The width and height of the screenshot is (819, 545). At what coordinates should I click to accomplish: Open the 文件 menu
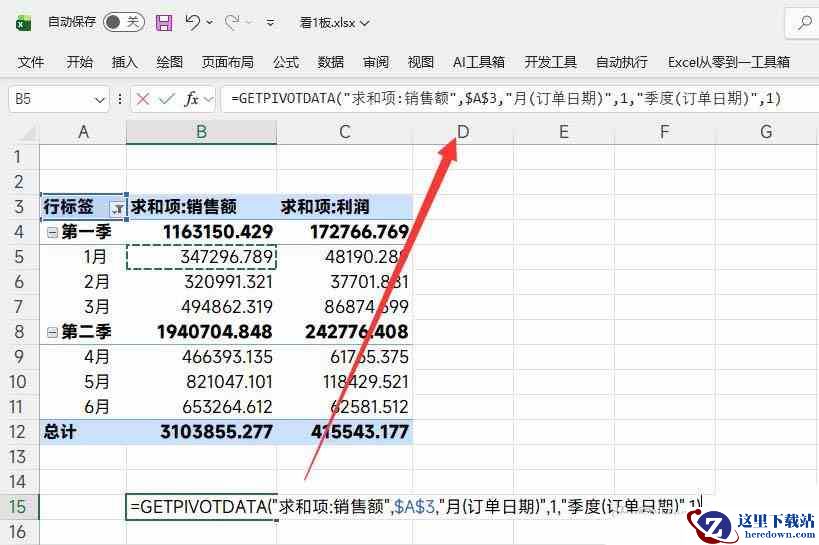coord(31,62)
